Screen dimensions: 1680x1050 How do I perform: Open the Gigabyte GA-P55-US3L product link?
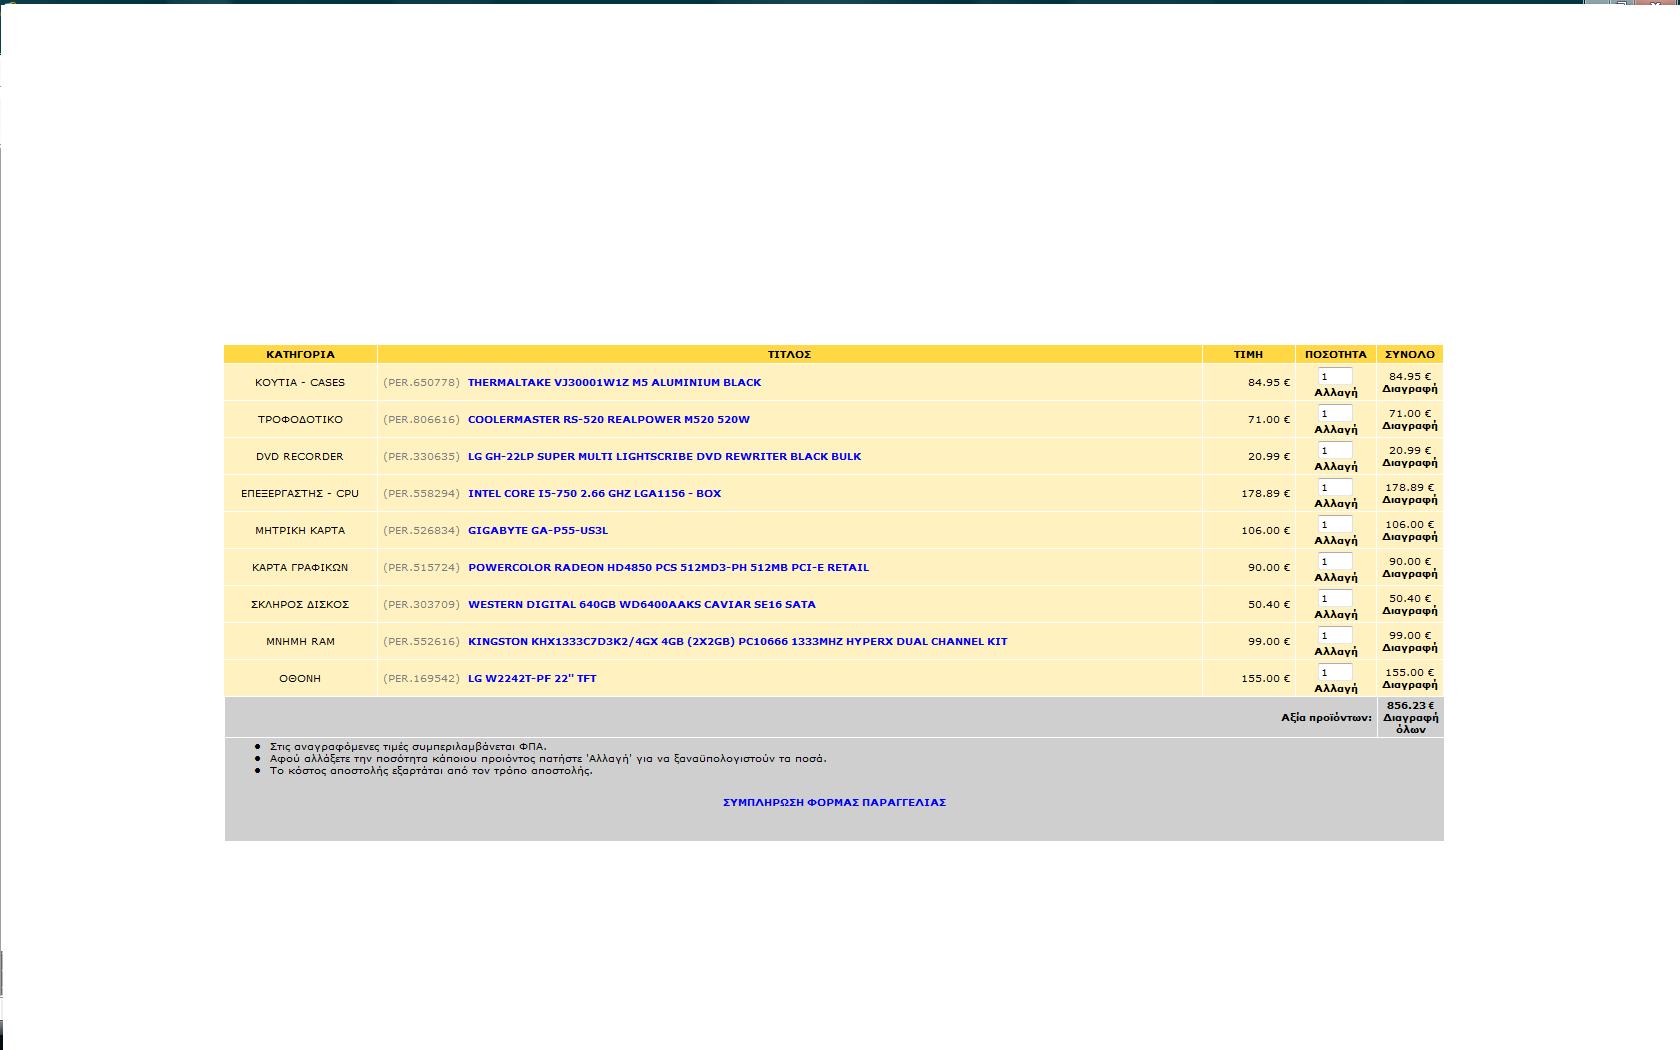[x=537, y=530]
